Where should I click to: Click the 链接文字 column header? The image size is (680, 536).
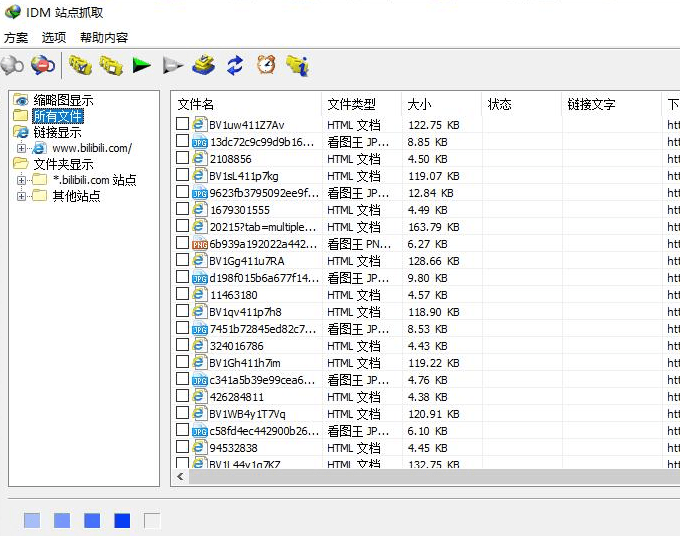pos(612,104)
